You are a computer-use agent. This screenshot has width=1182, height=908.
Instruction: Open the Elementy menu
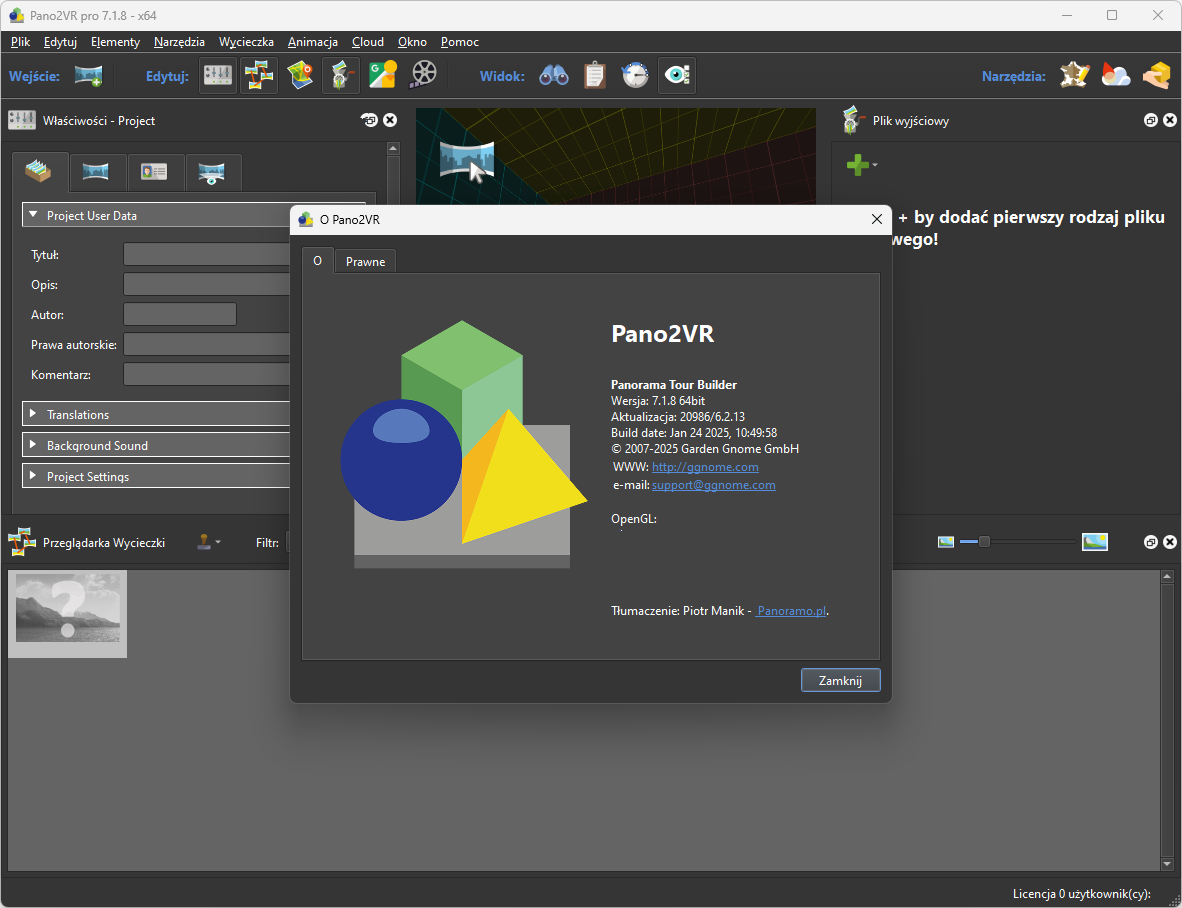(115, 41)
